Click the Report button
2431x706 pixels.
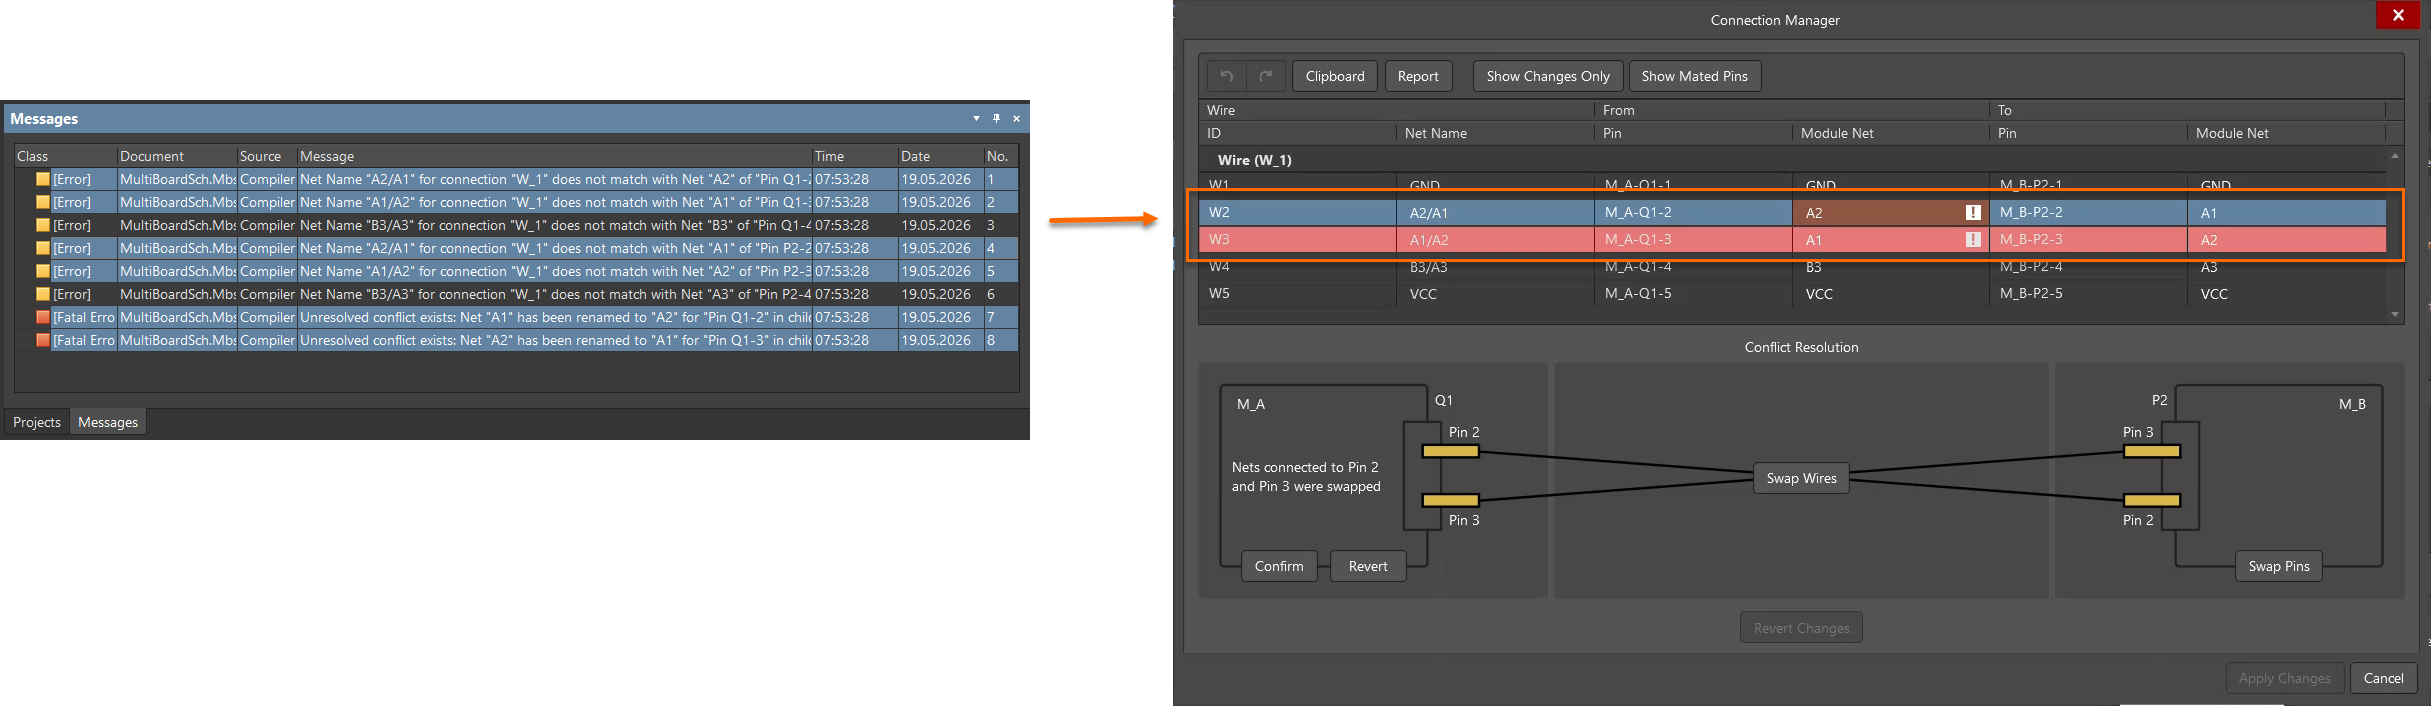click(1418, 76)
